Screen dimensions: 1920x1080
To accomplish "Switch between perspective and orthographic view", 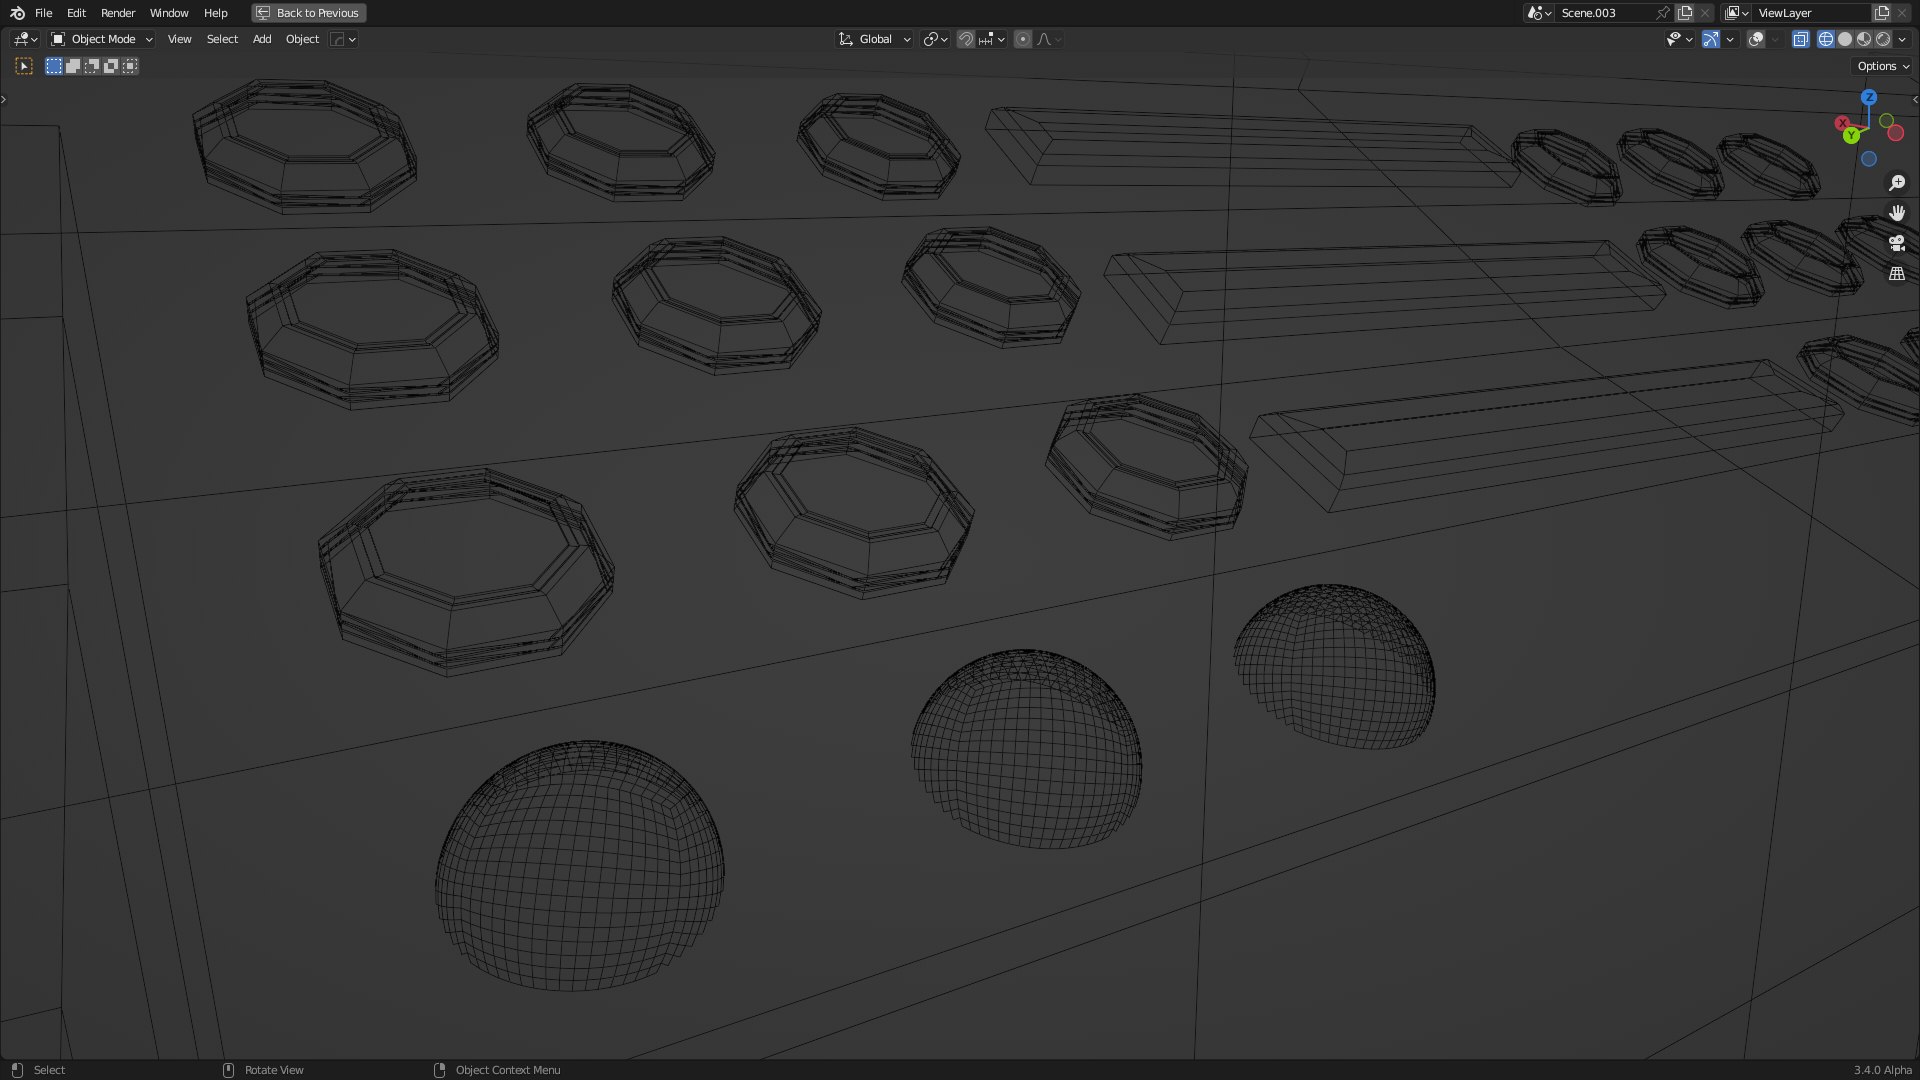I will [x=1896, y=273].
